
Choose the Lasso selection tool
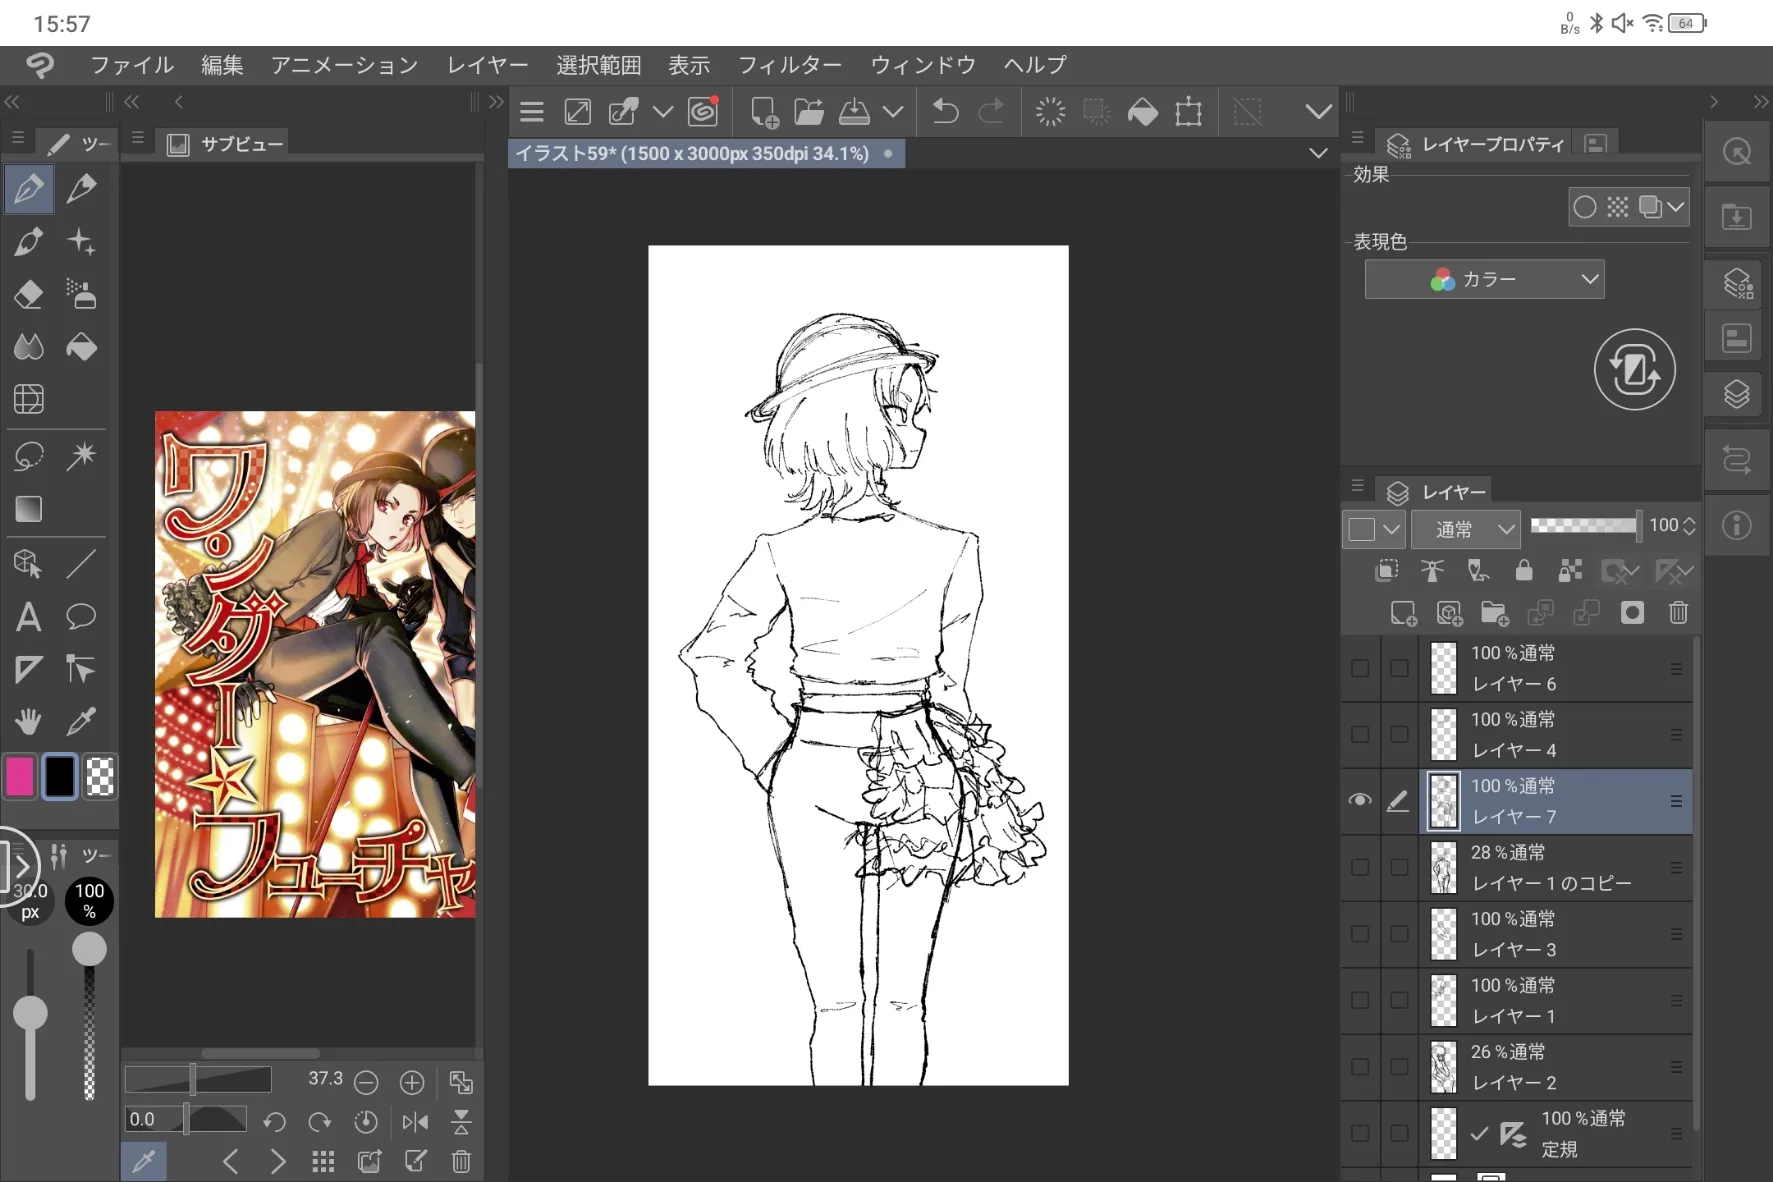click(x=28, y=456)
